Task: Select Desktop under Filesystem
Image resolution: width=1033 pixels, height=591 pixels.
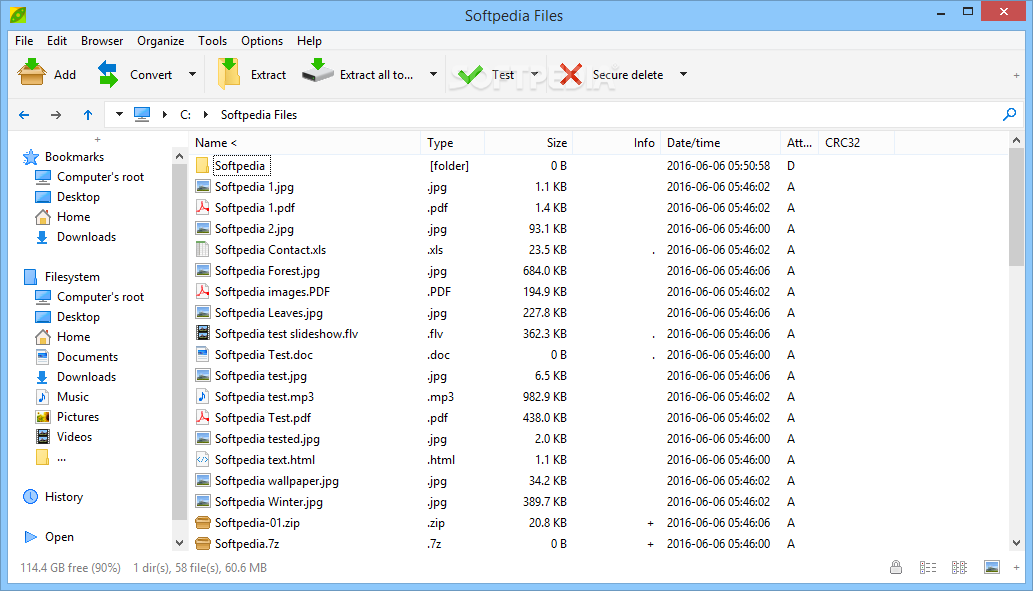Action: pyautogui.click(x=78, y=317)
